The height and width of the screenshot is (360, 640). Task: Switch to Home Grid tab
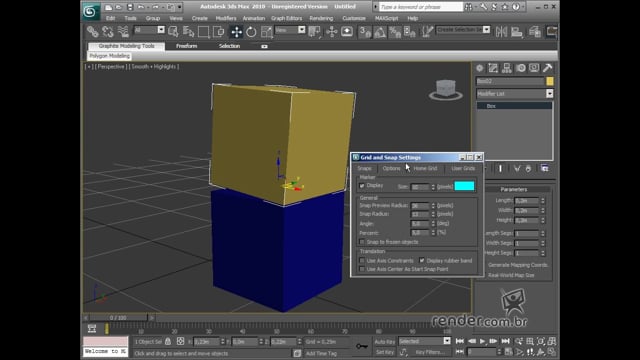425,169
